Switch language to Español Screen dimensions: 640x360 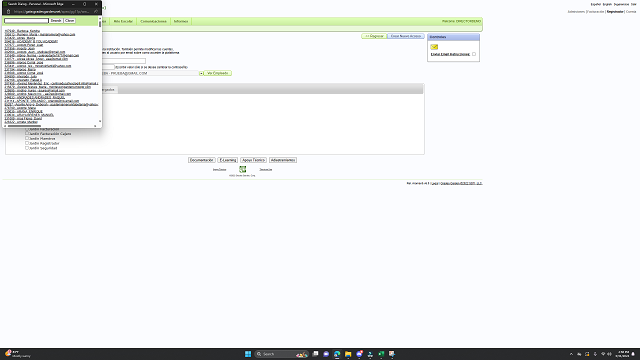pos(596,4)
